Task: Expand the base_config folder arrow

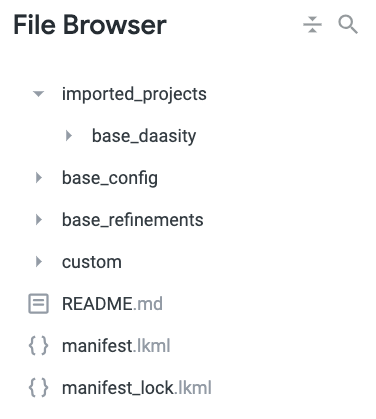Action: 39,178
